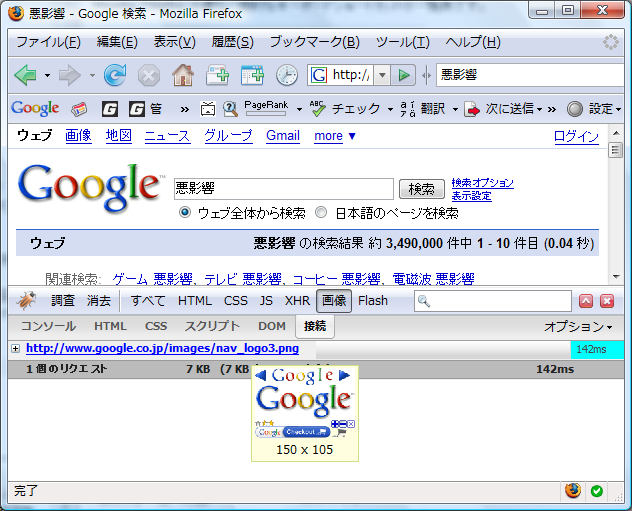
Task: Filter network requests by すべて
Action: (148, 301)
